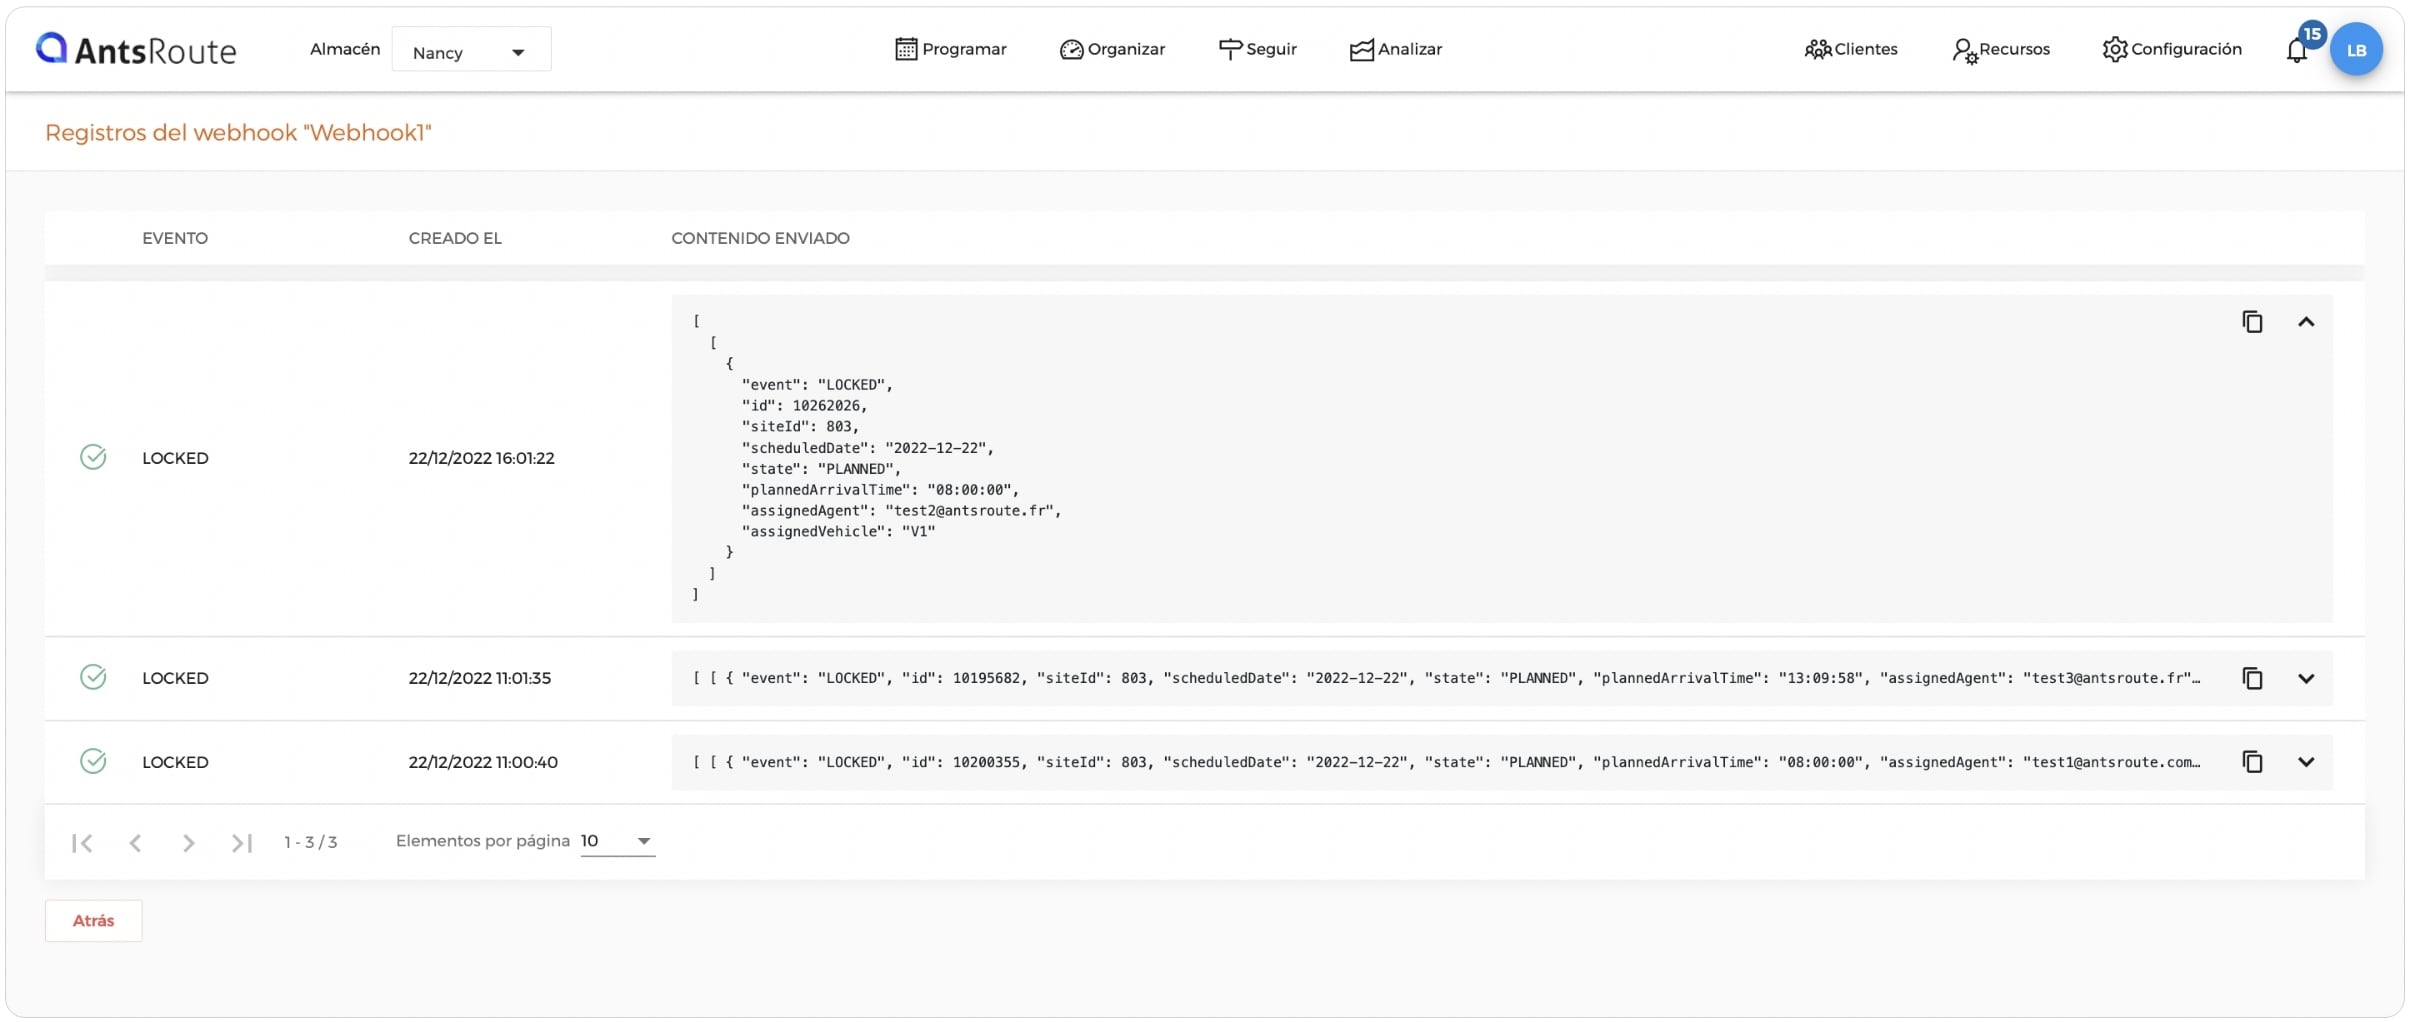Click the AntsRoute logo
Image resolution: width=2410 pixels, height=1022 pixels.
[x=136, y=49]
